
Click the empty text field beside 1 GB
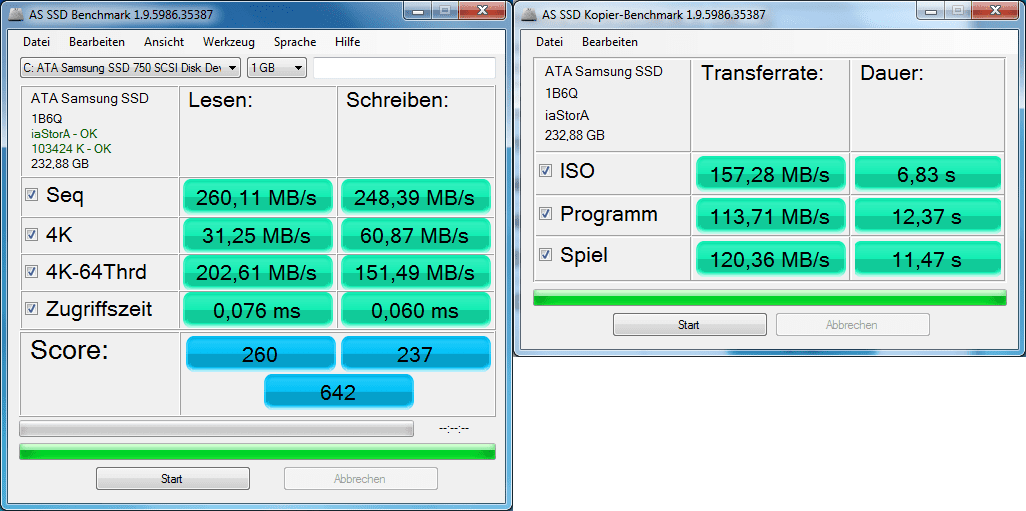point(404,67)
